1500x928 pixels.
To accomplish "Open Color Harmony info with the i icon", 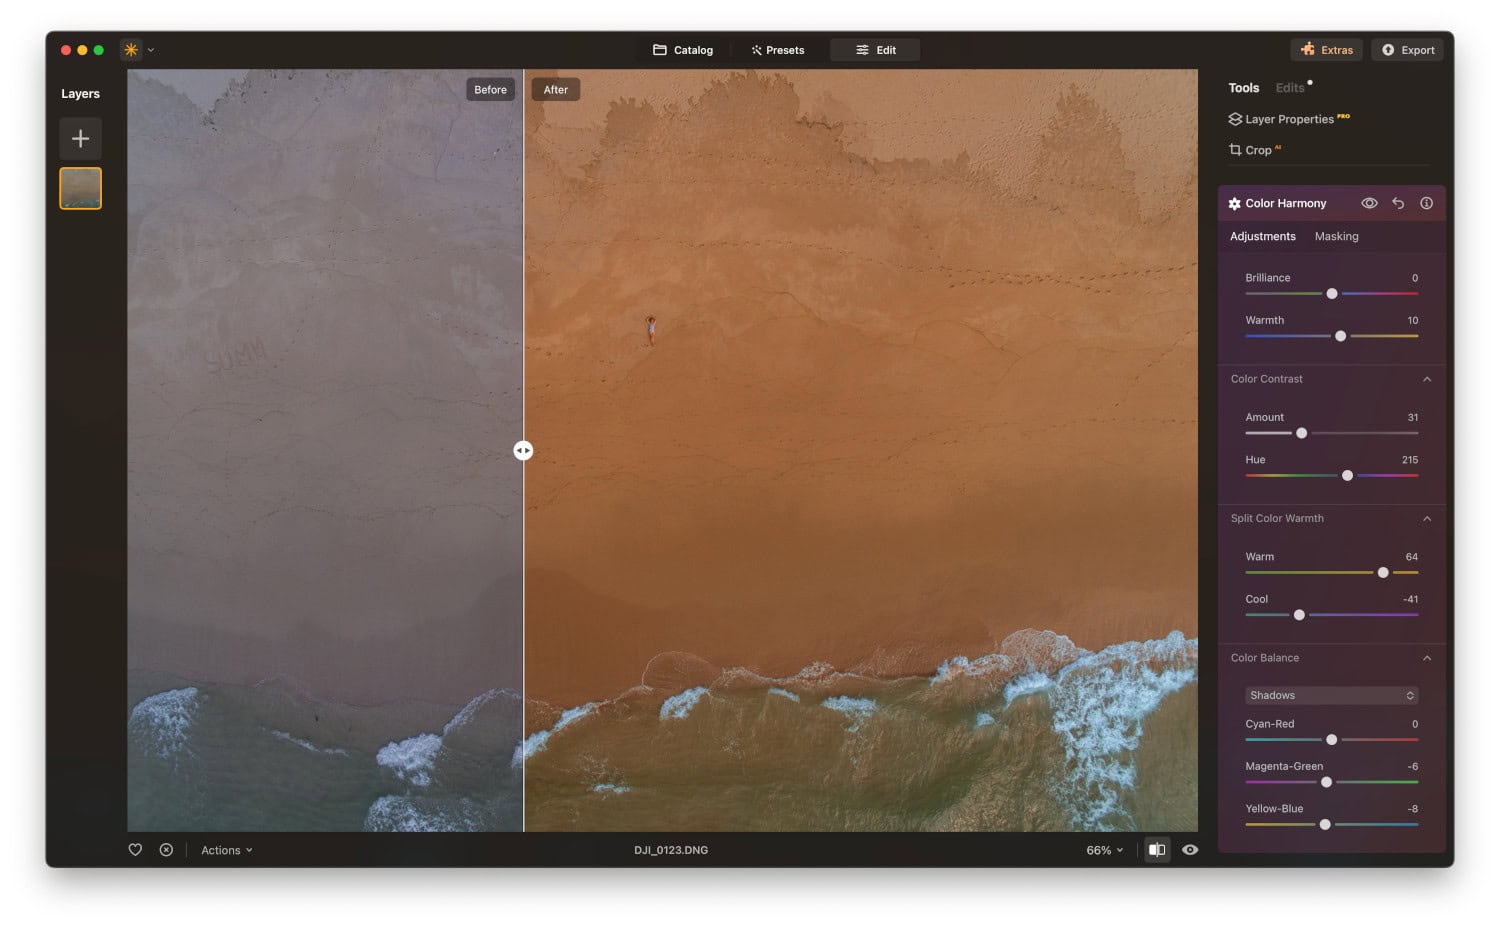I will (x=1426, y=203).
